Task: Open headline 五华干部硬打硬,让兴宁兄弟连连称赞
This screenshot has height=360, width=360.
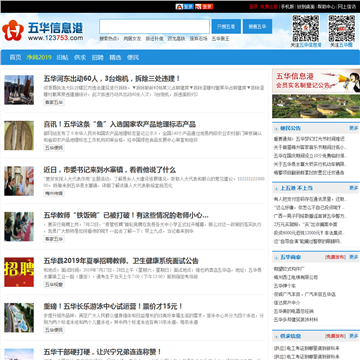Action: [102, 352]
